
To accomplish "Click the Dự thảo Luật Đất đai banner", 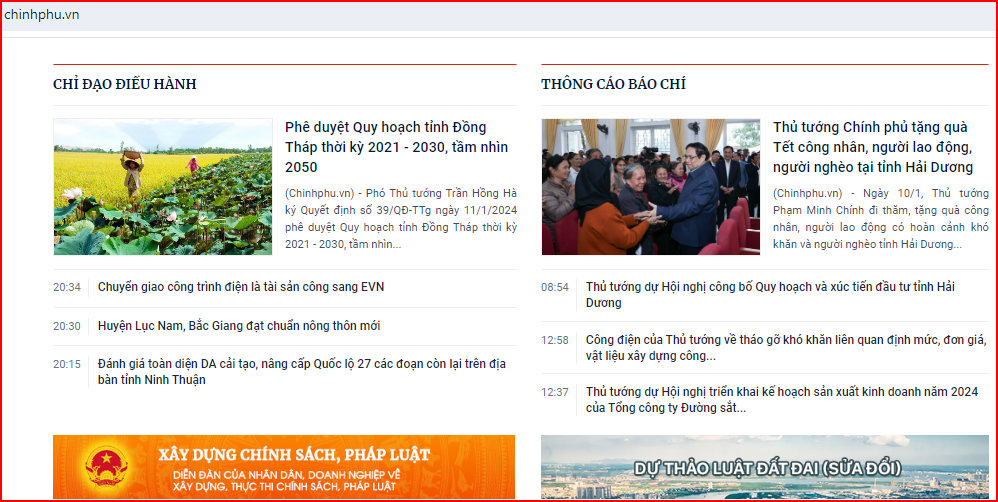I will (765, 467).
